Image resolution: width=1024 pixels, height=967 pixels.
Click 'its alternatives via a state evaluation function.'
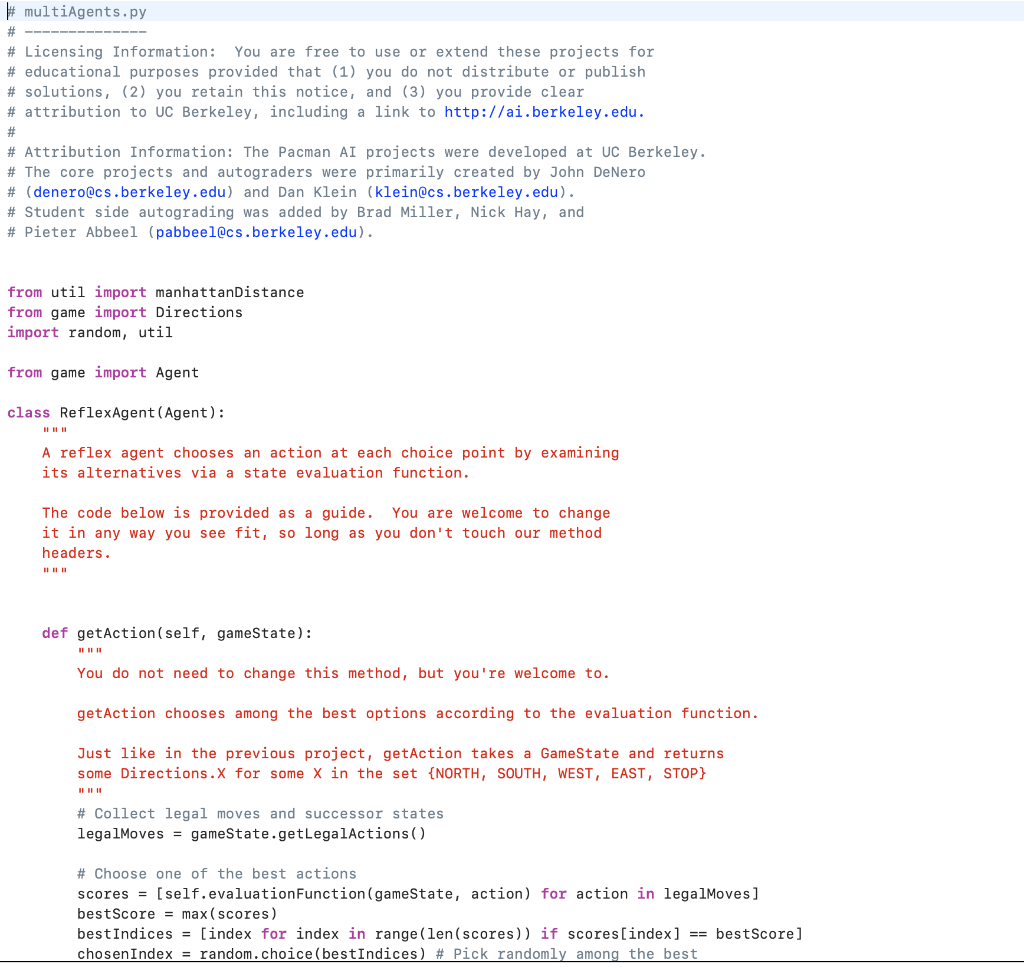coord(256,473)
